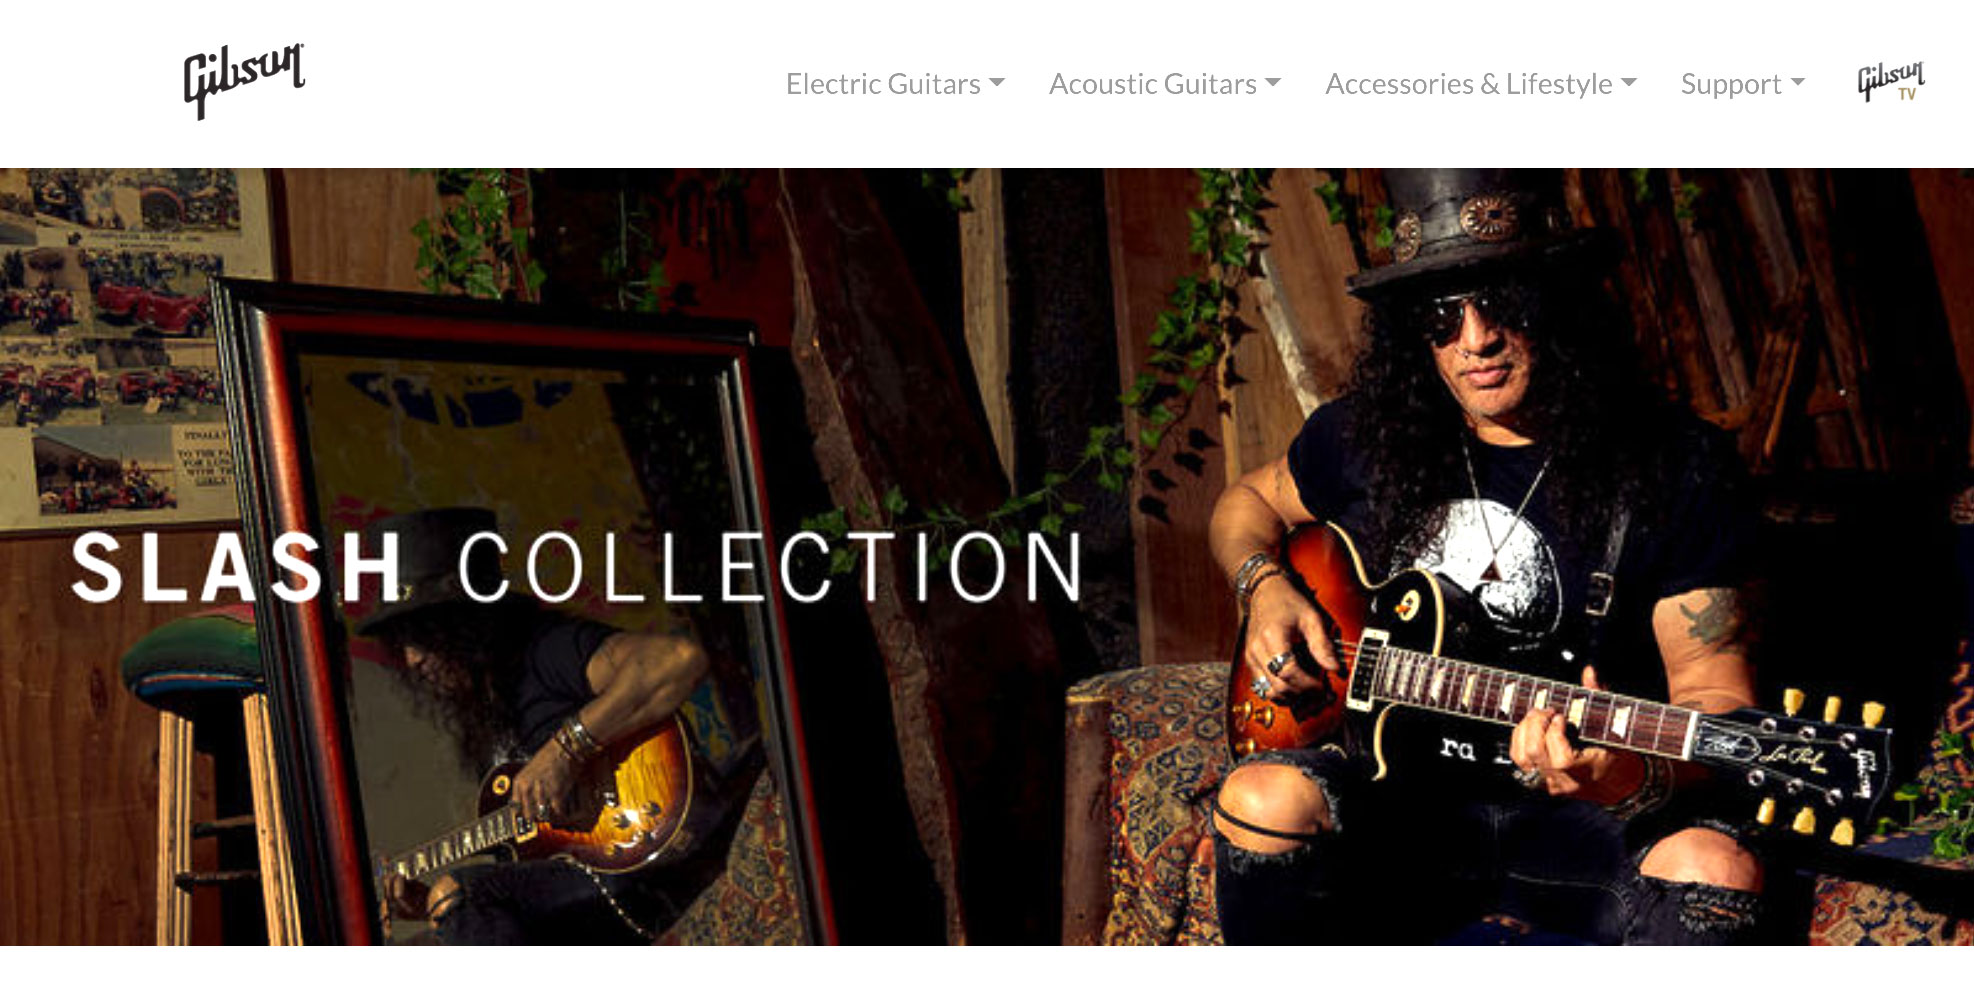The image size is (1974, 984).
Task: Click the COLLECTION word in the banner
Action: pyautogui.click(x=770, y=567)
